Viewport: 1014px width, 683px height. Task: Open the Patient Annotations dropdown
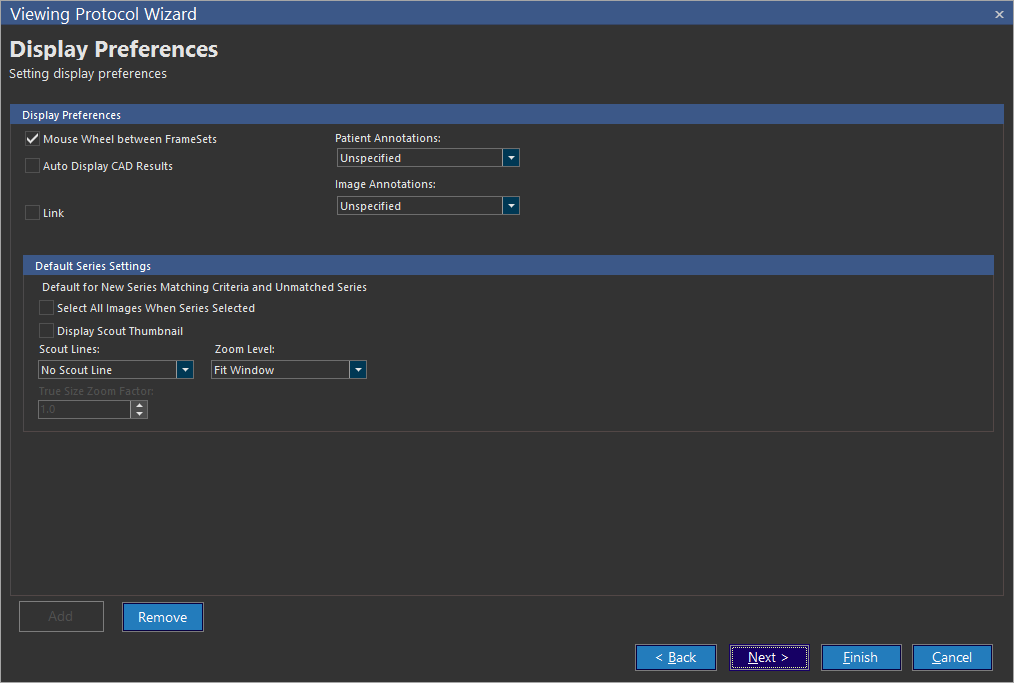(511, 158)
